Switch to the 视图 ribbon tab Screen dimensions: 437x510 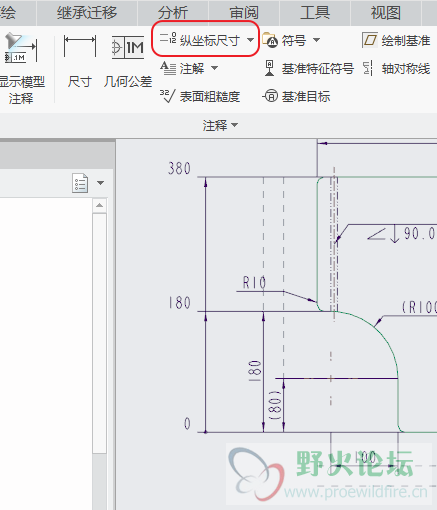click(386, 13)
